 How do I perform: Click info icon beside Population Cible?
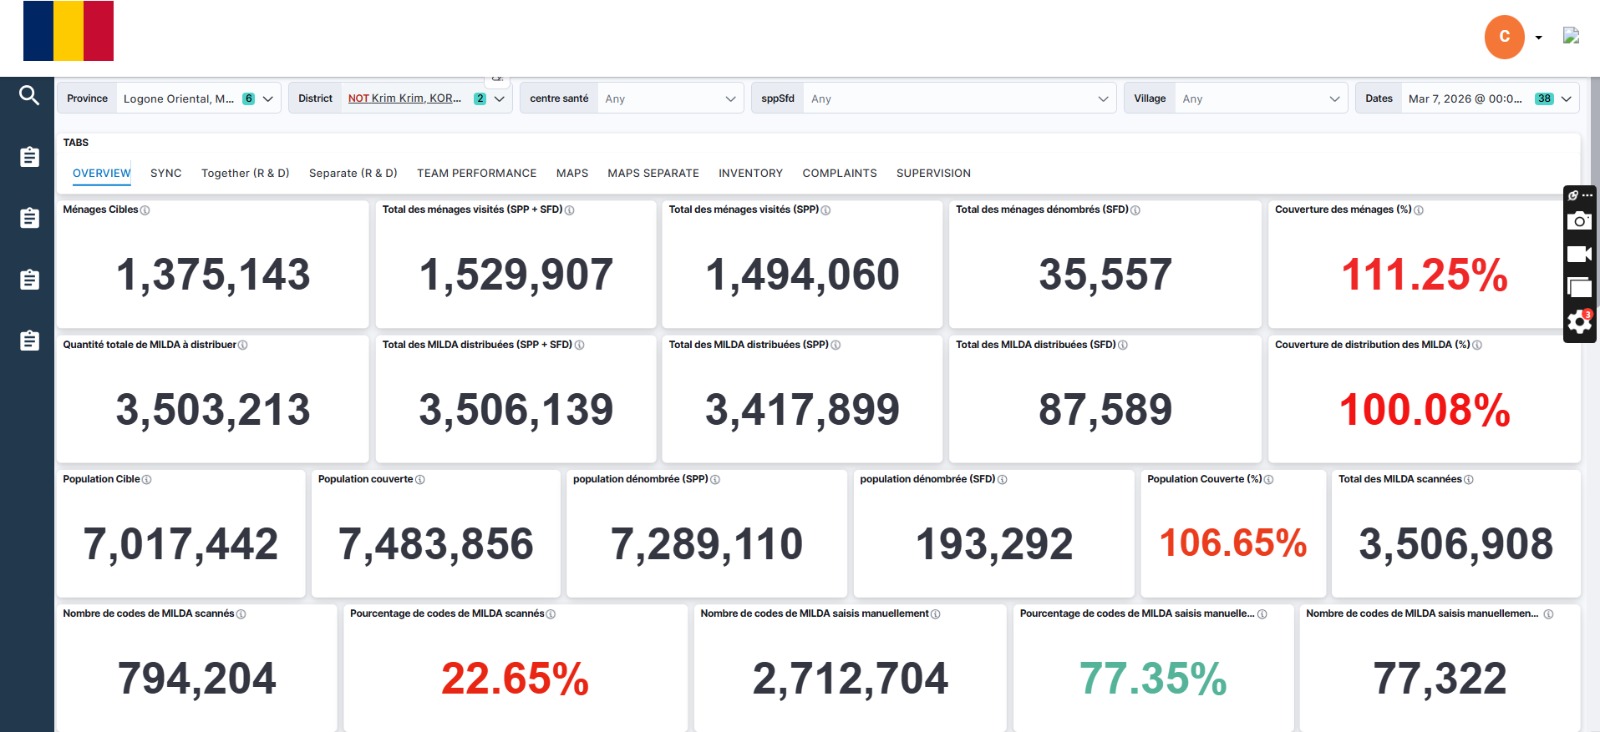(147, 480)
